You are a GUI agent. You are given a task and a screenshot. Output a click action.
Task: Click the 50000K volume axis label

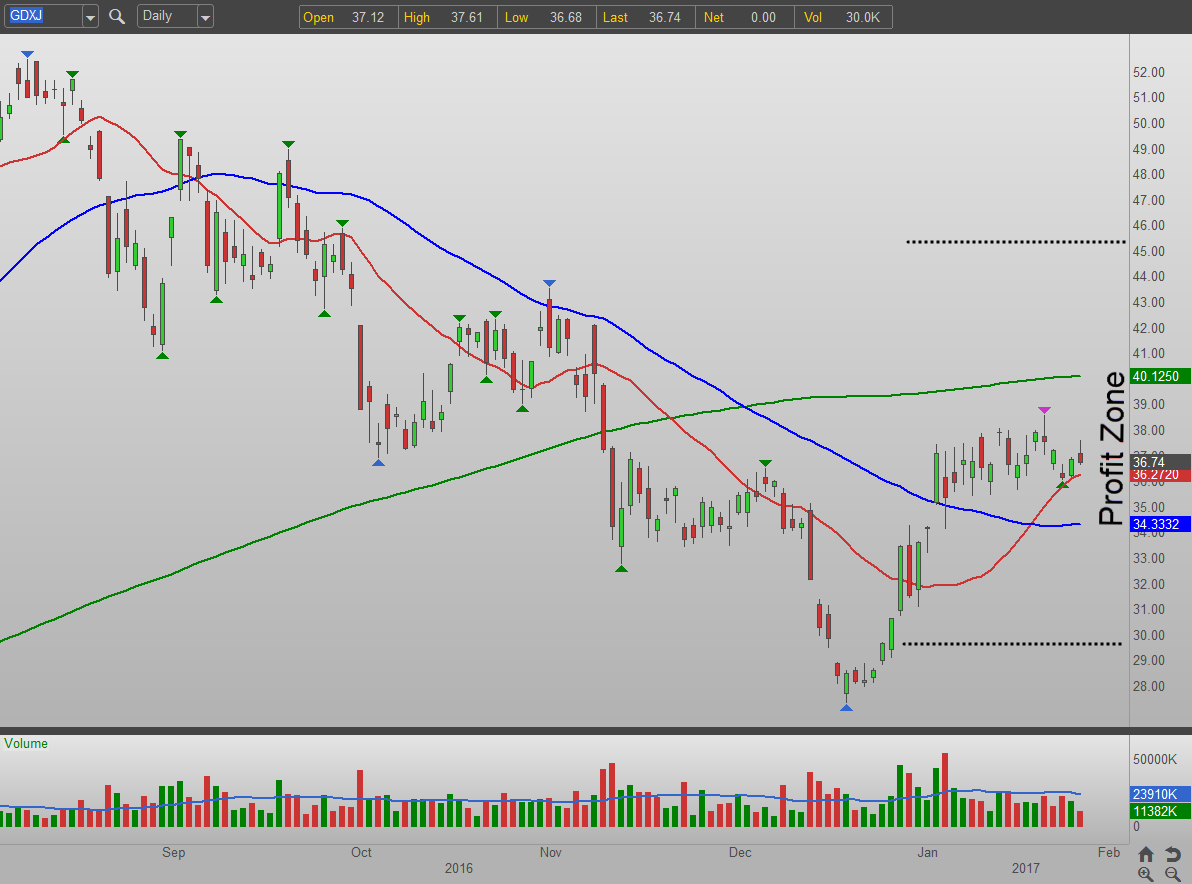tap(1155, 759)
